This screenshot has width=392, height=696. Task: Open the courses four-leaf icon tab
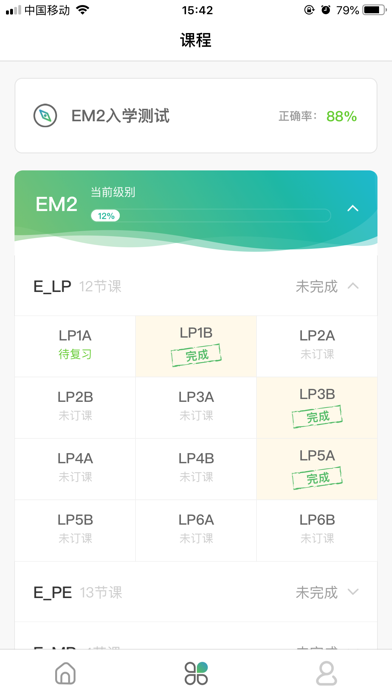(196, 673)
